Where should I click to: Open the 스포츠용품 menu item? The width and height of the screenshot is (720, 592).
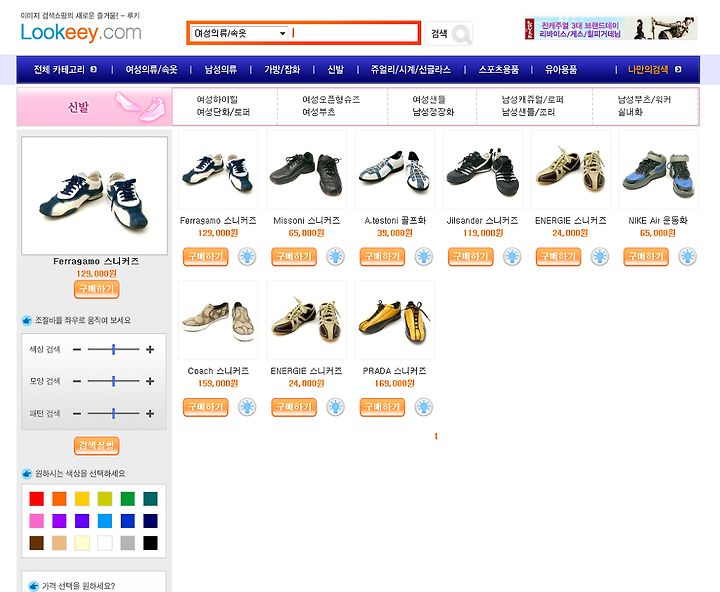click(x=499, y=69)
